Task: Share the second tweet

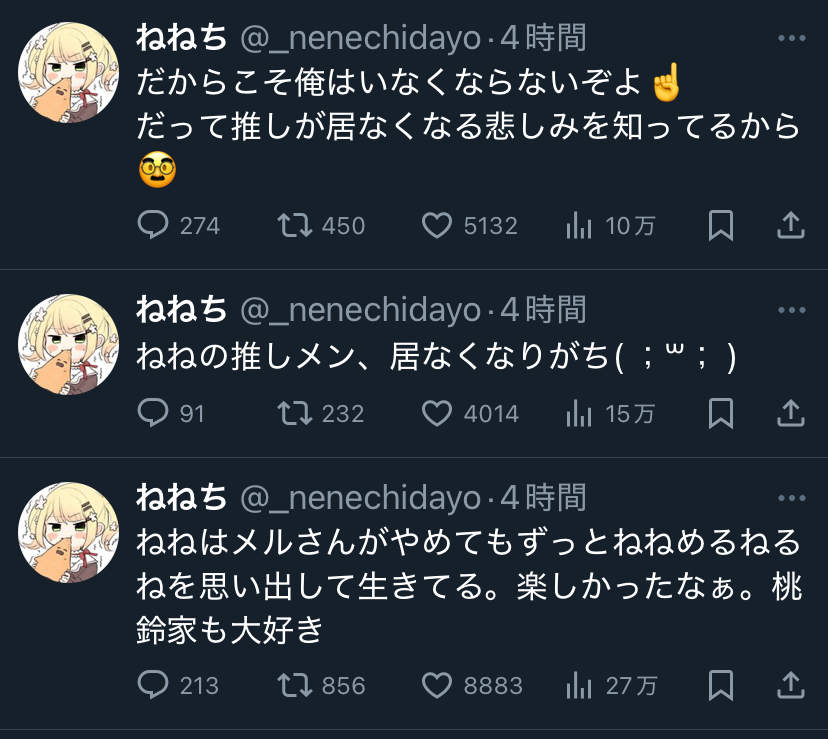Action: click(x=791, y=412)
